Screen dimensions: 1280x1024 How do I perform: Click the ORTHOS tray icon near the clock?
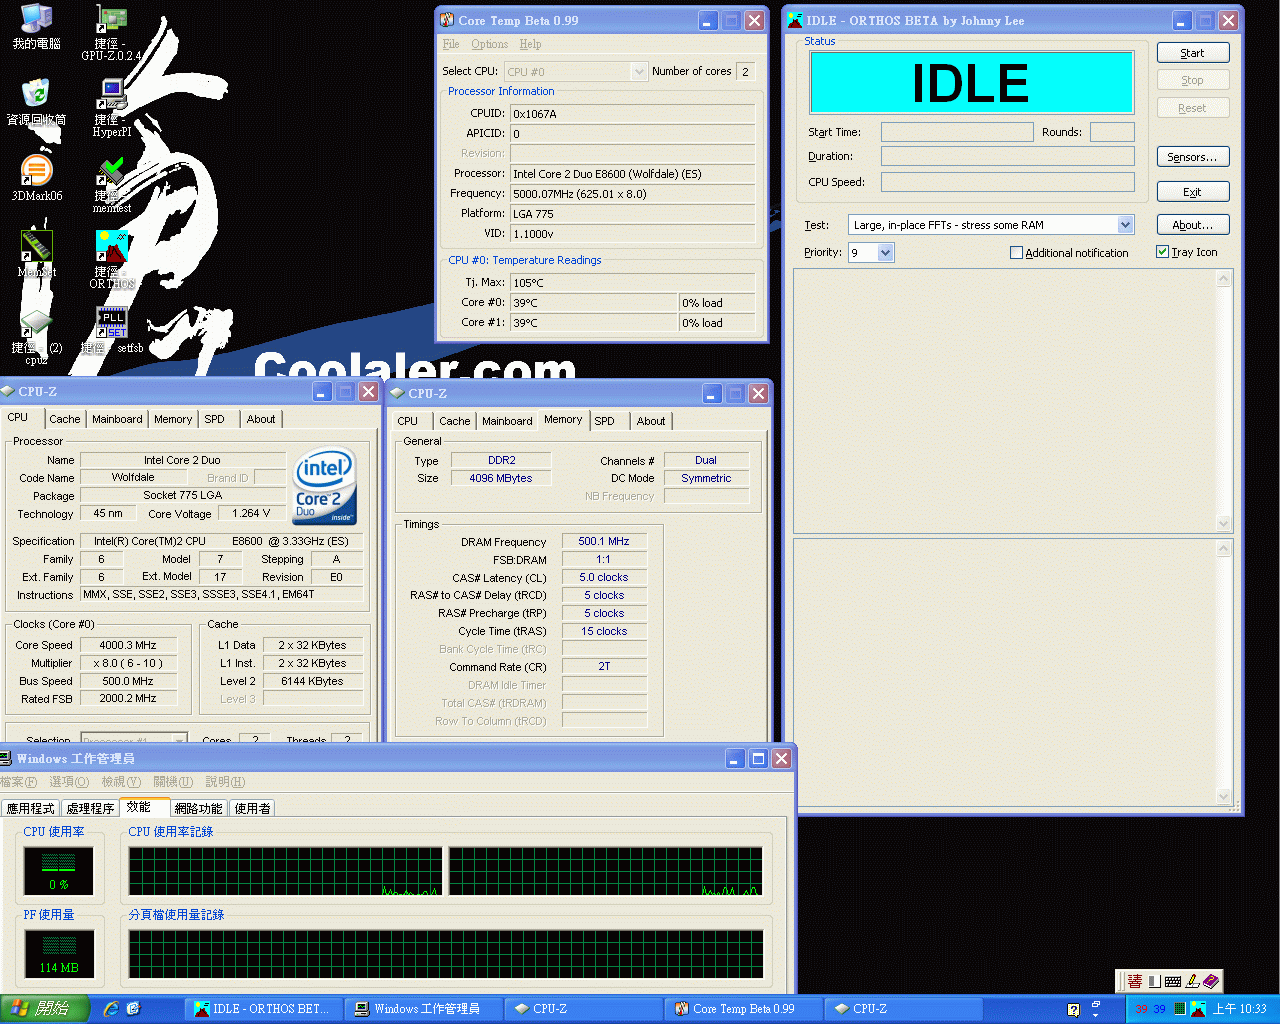[1198, 1009]
